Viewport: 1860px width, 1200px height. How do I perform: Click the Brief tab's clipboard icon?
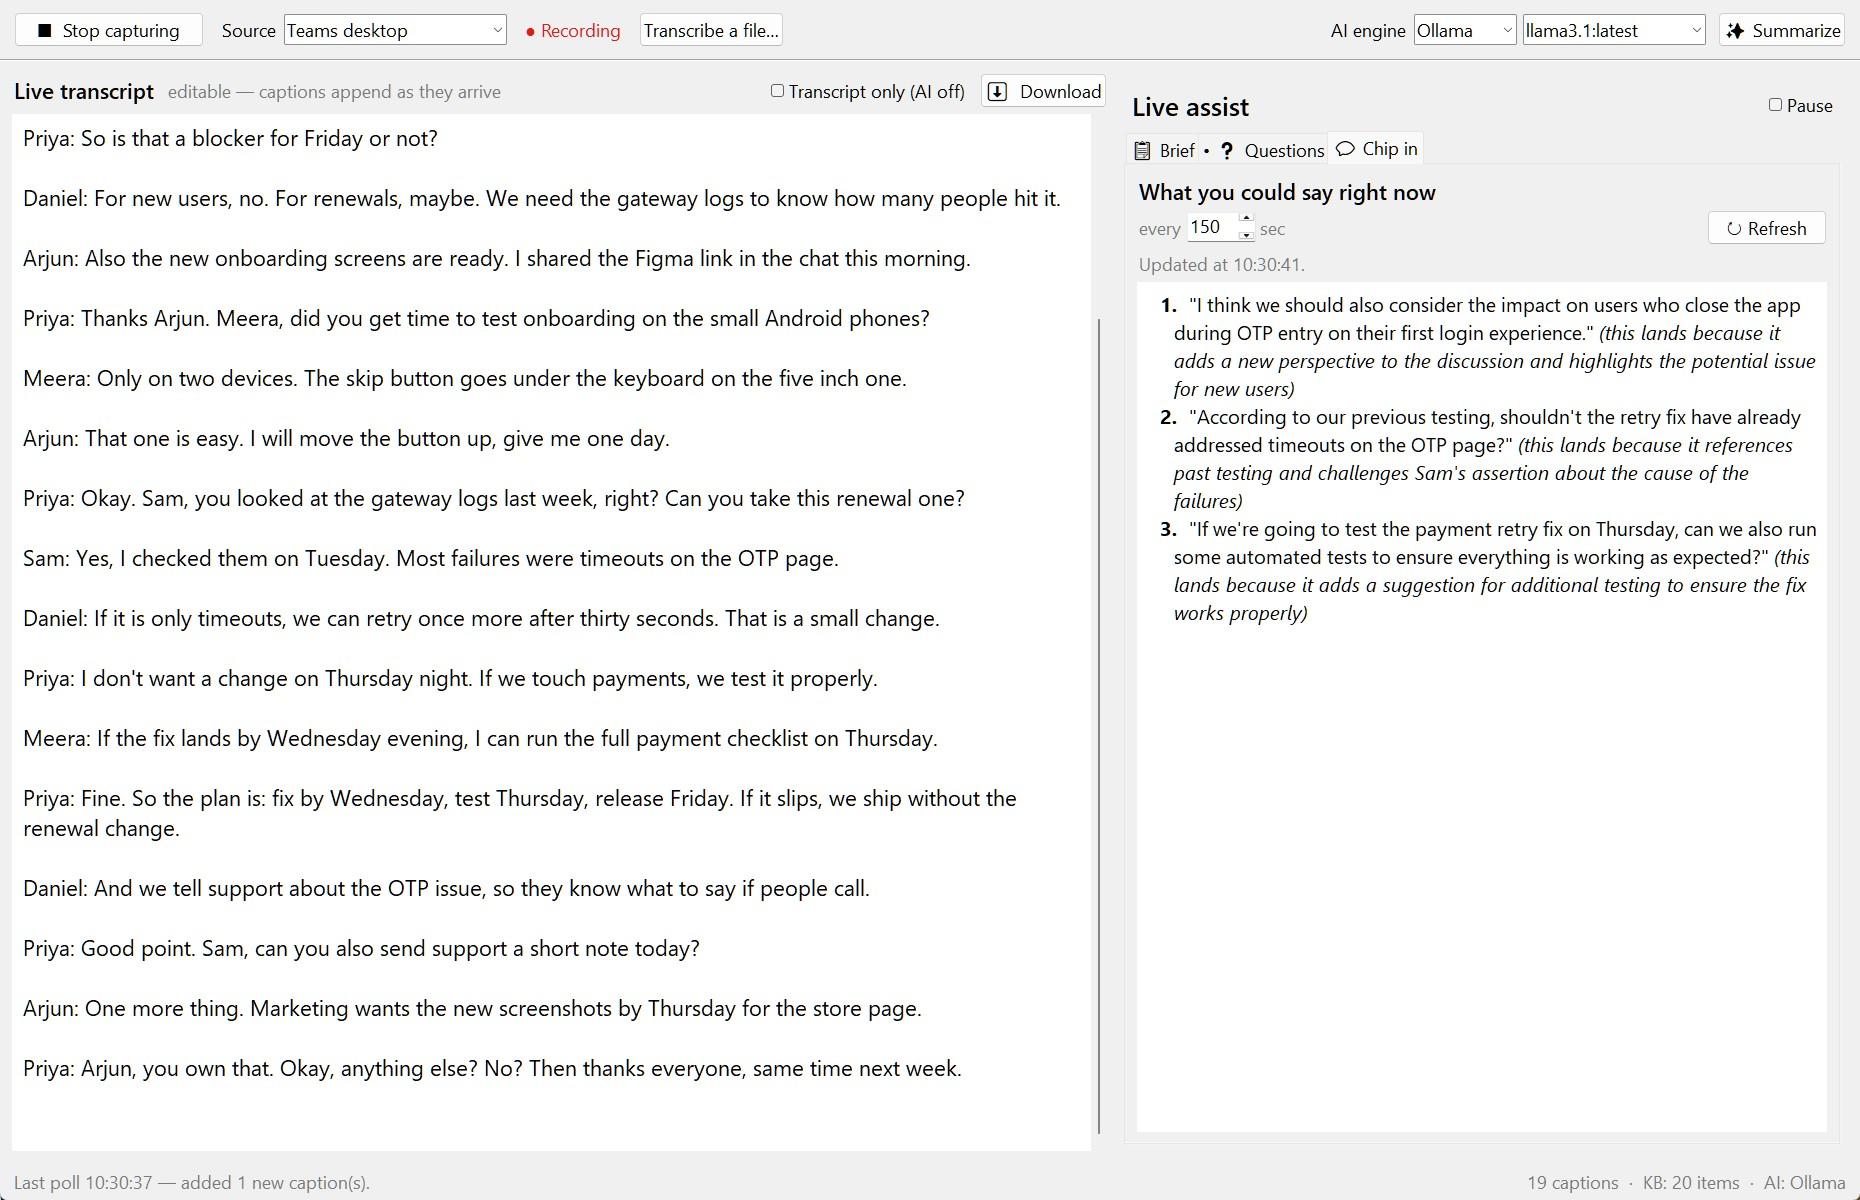coord(1142,151)
